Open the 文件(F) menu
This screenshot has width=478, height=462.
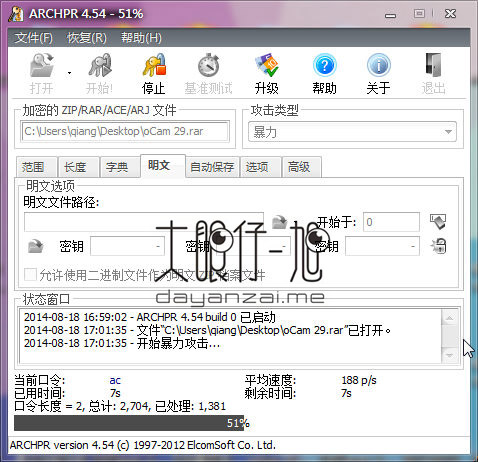point(33,38)
